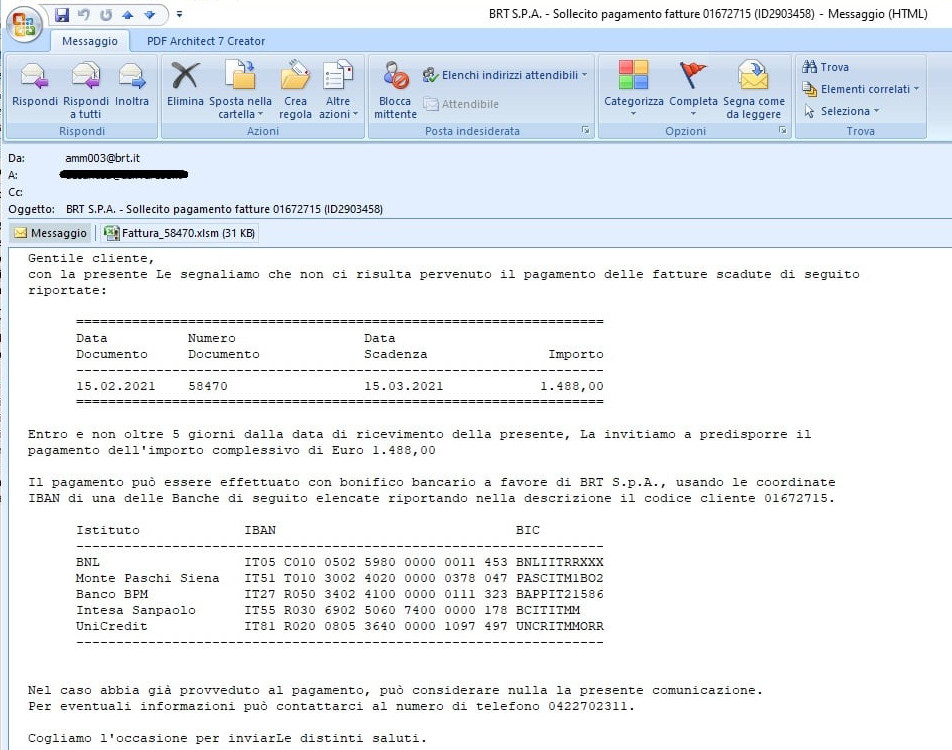The image size is (952, 750).
Task: Open attachment Fattura_58470.xlsm
Action: (179, 233)
